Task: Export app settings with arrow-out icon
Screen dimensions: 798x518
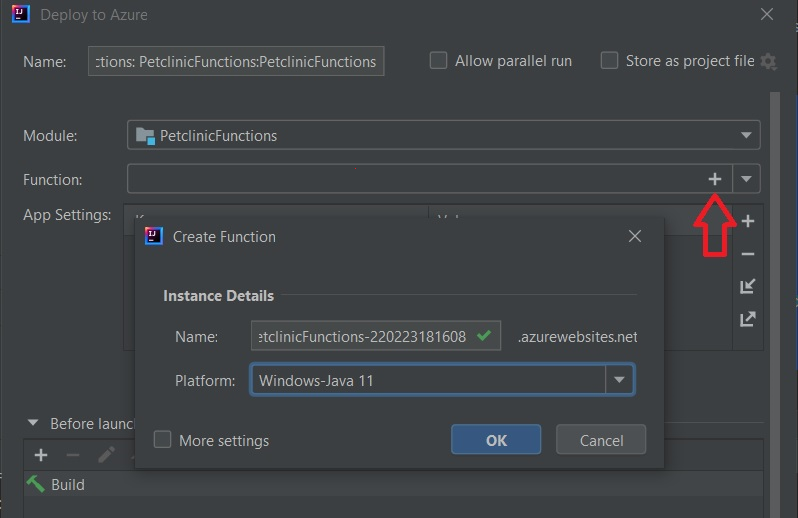Action: point(748,319)
